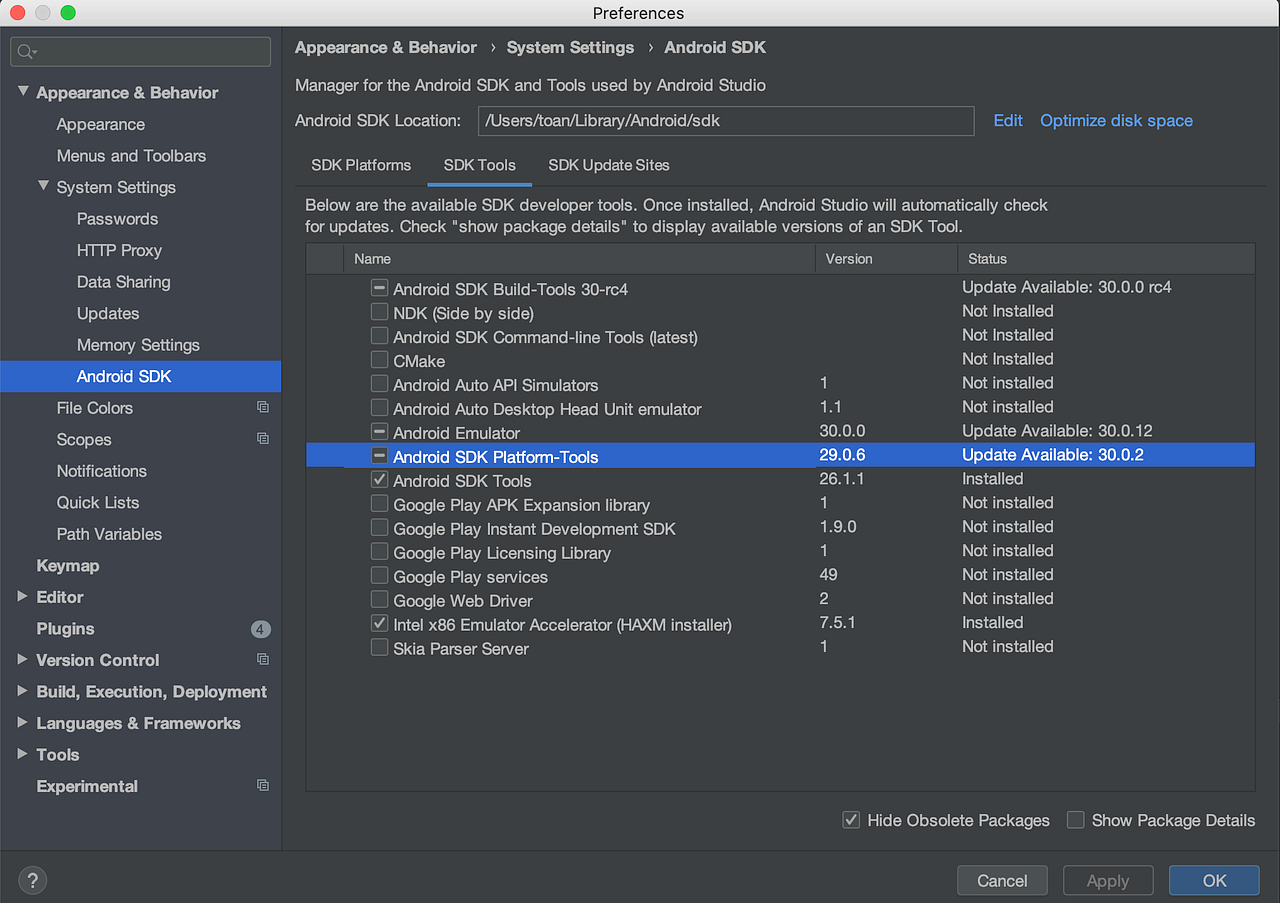Open Notifications settings
The image size is (1280, 903).
click(101, 471)
